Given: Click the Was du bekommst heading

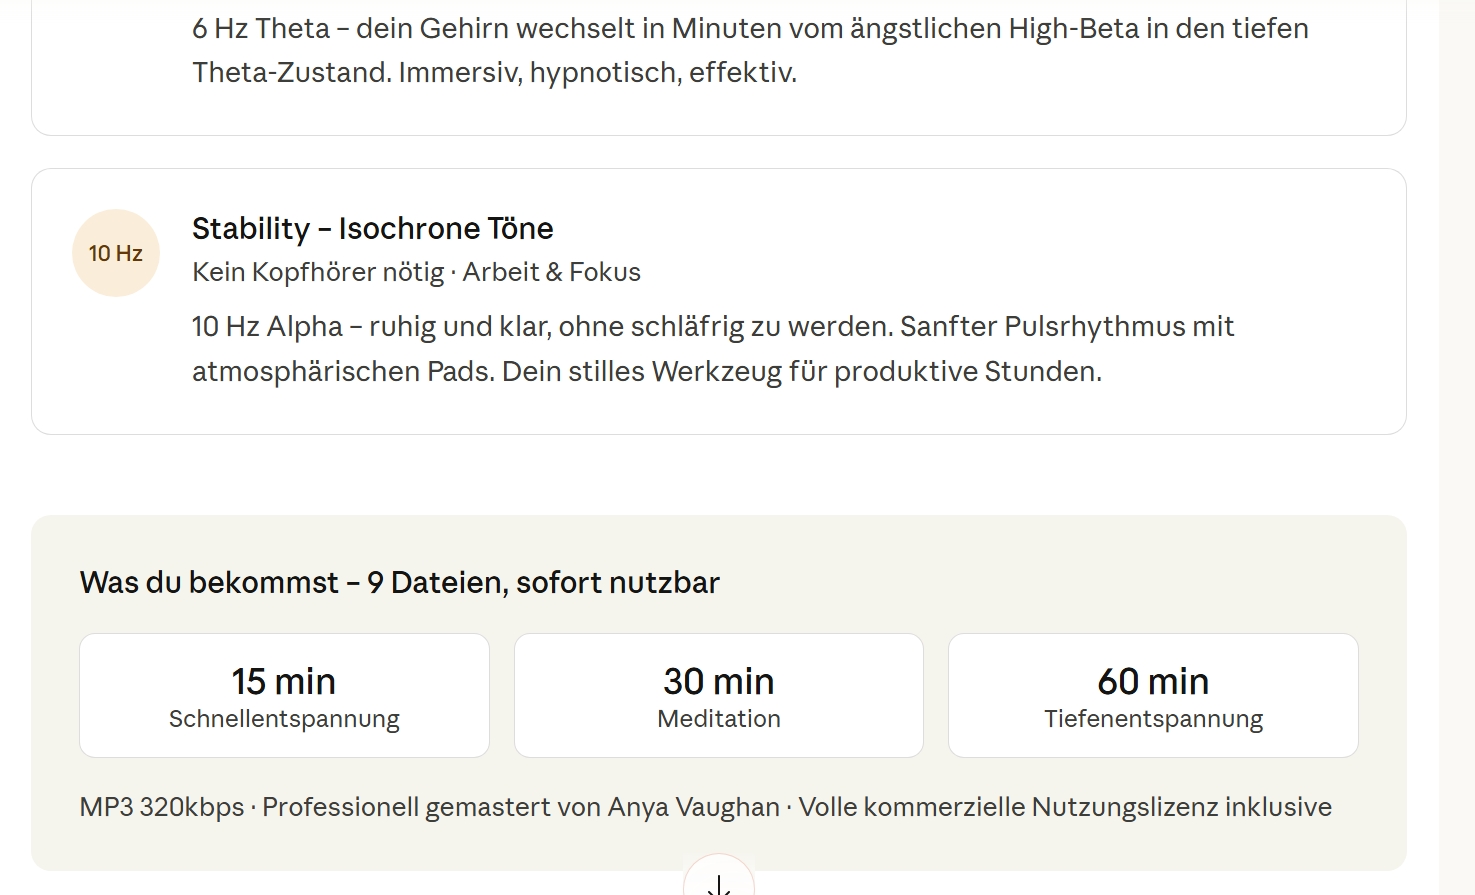Looking at the screenshot, I should click(399, 582).
